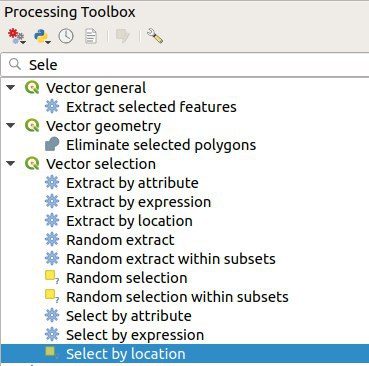
Task: Open the toolbox Options wrench icon
Action: (154, 36)
